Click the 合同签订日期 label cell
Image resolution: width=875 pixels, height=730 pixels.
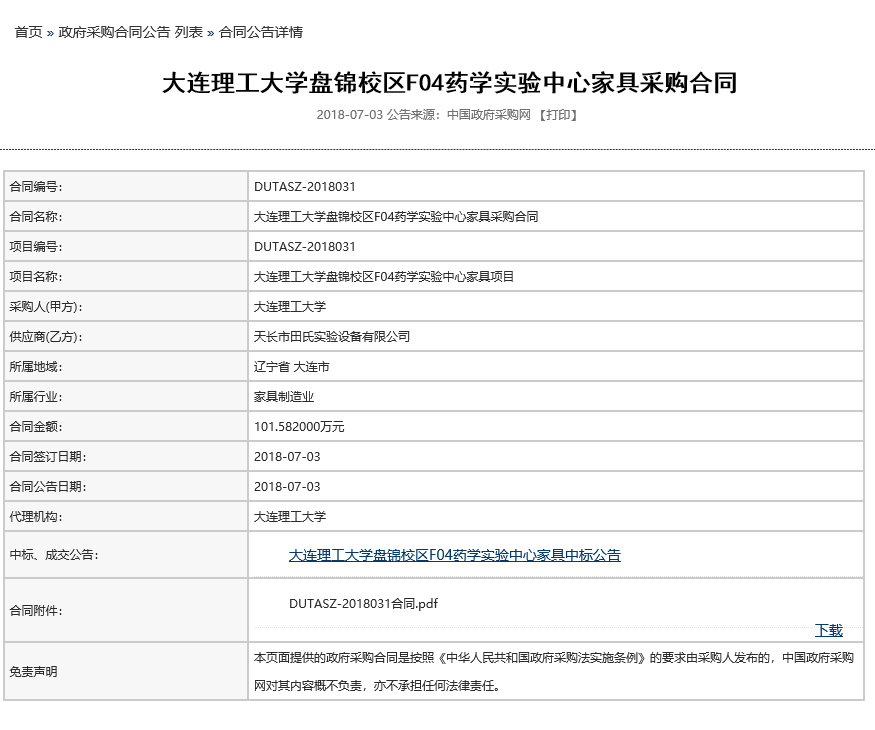48,457
